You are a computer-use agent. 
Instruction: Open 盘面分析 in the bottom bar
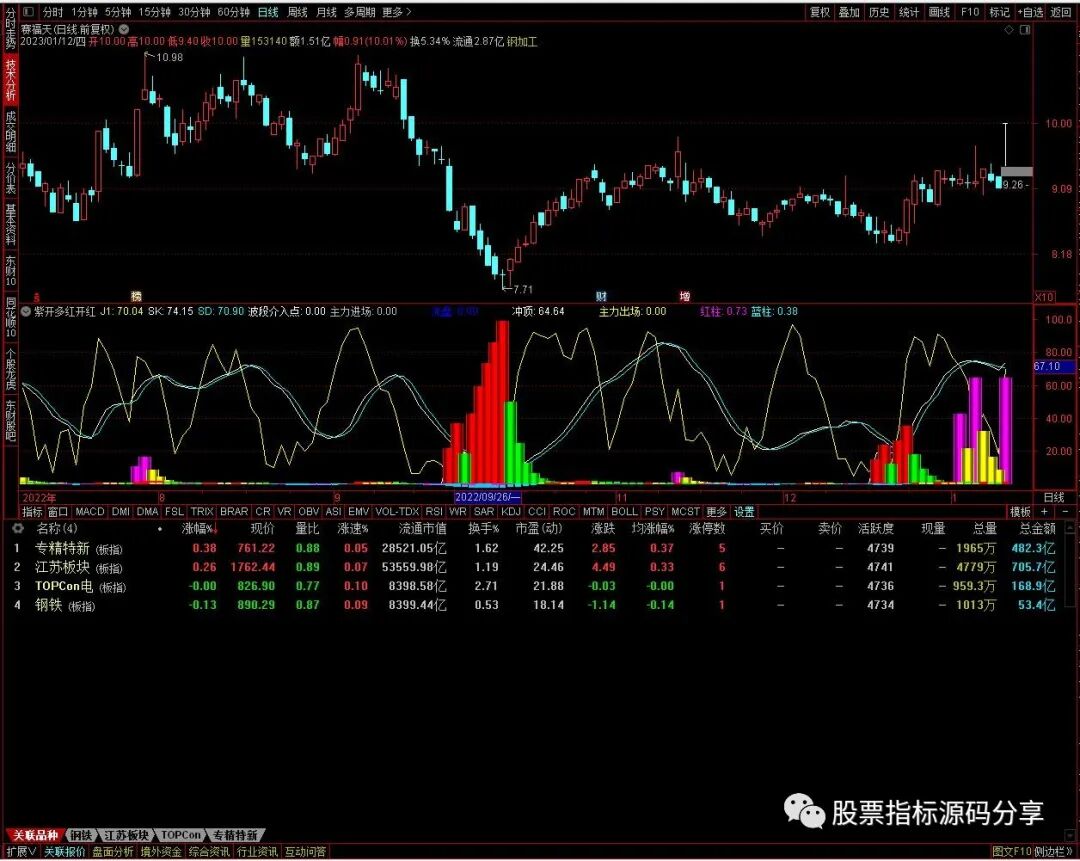point(113,852)
